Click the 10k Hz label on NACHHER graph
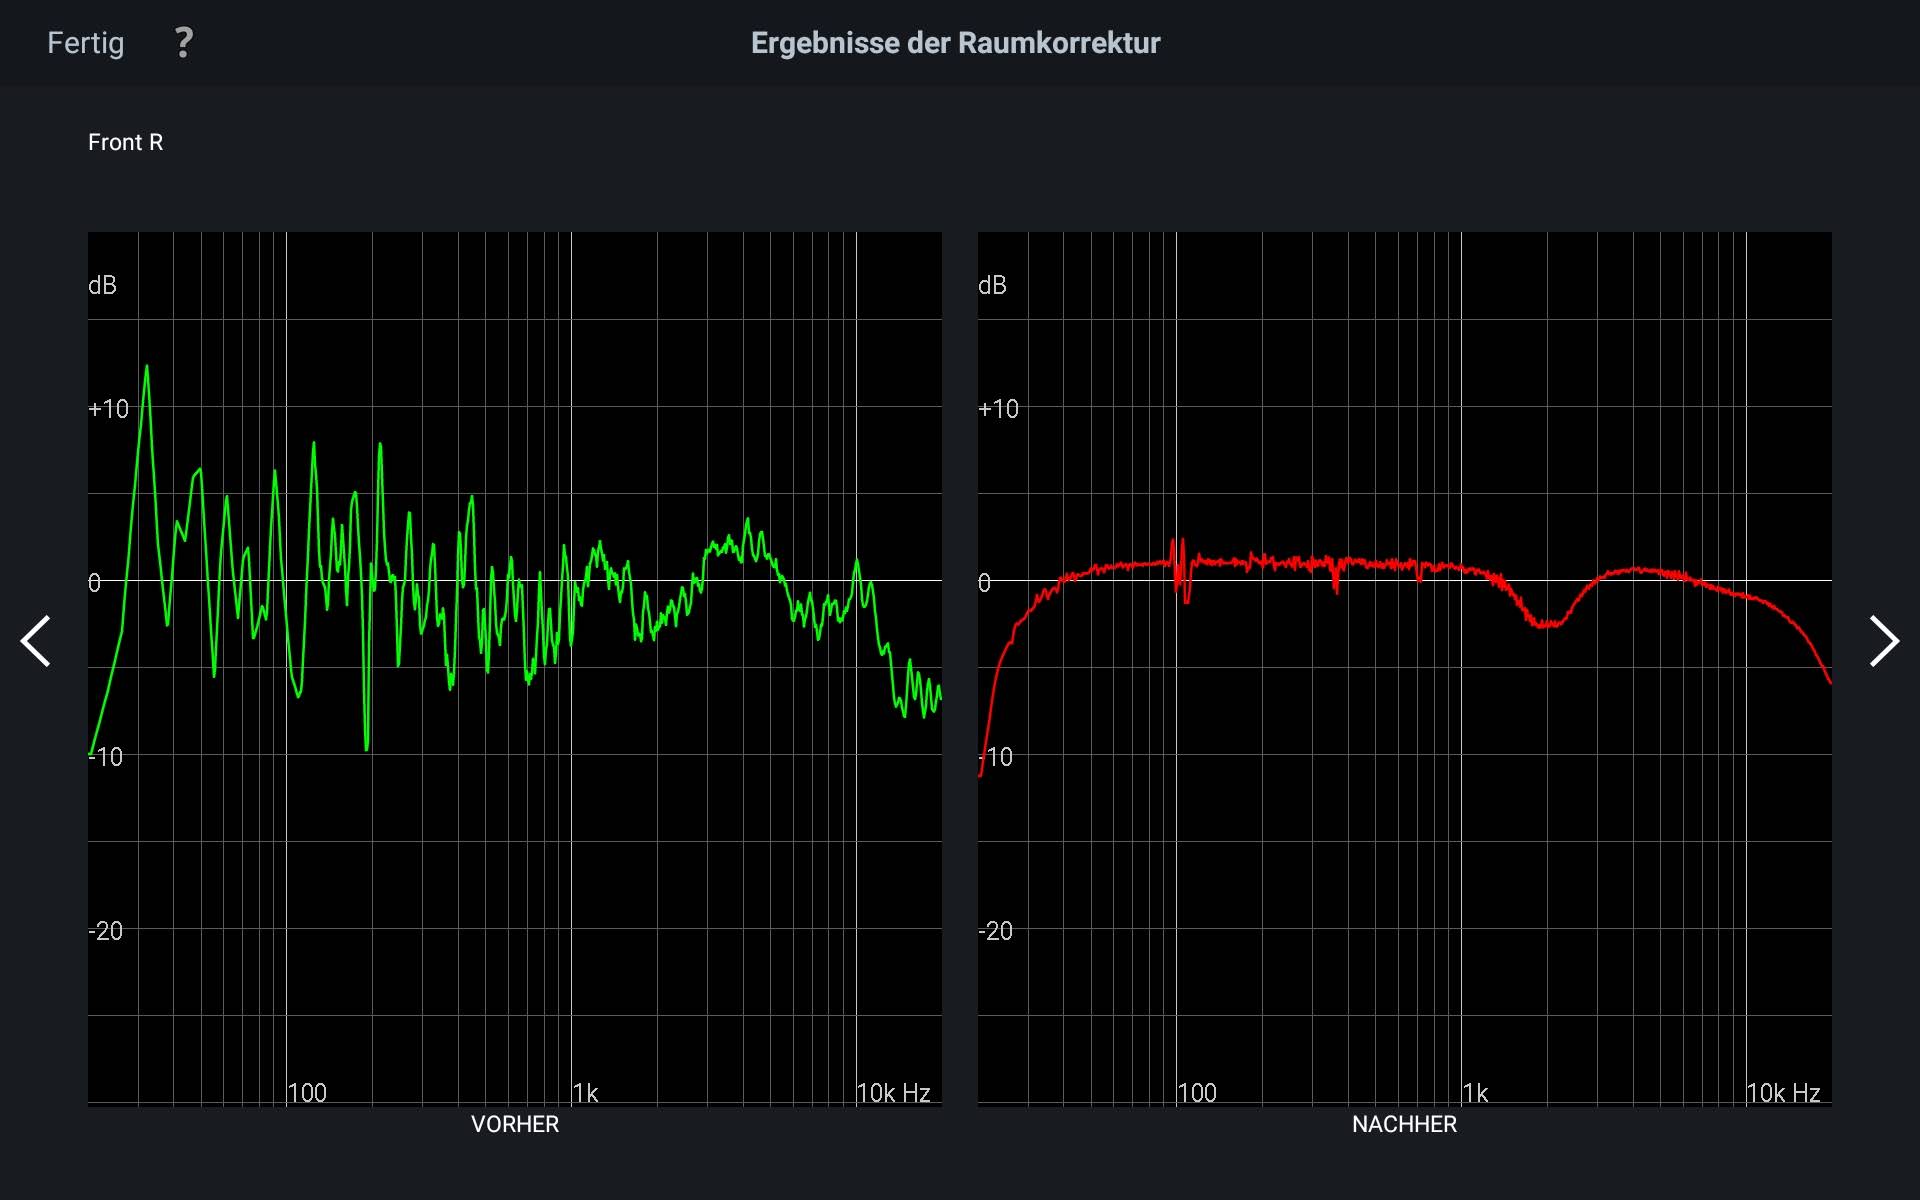1920x1200 pixels. 1783,1093
